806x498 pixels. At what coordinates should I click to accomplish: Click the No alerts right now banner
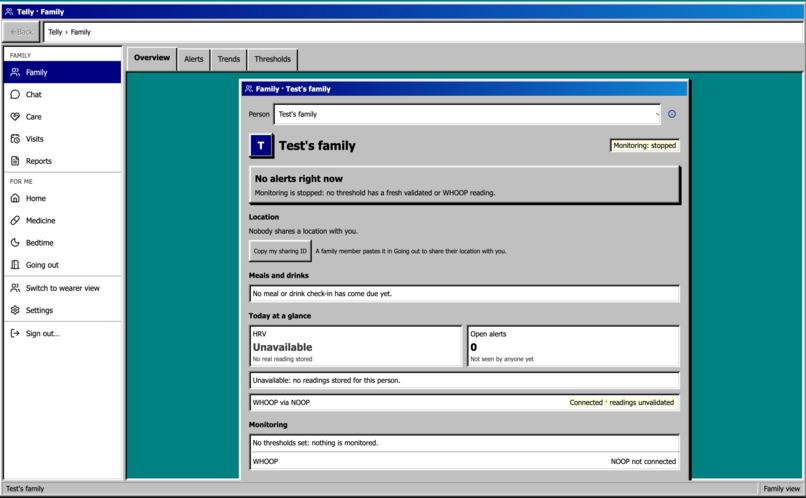click(x=465, y=185)
